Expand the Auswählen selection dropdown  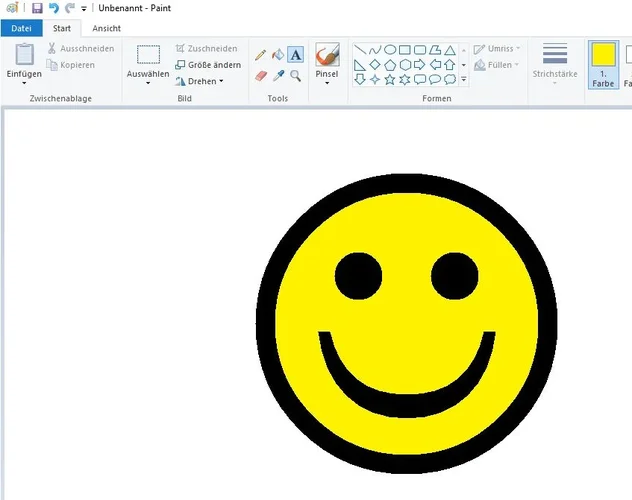click(148, 83)
